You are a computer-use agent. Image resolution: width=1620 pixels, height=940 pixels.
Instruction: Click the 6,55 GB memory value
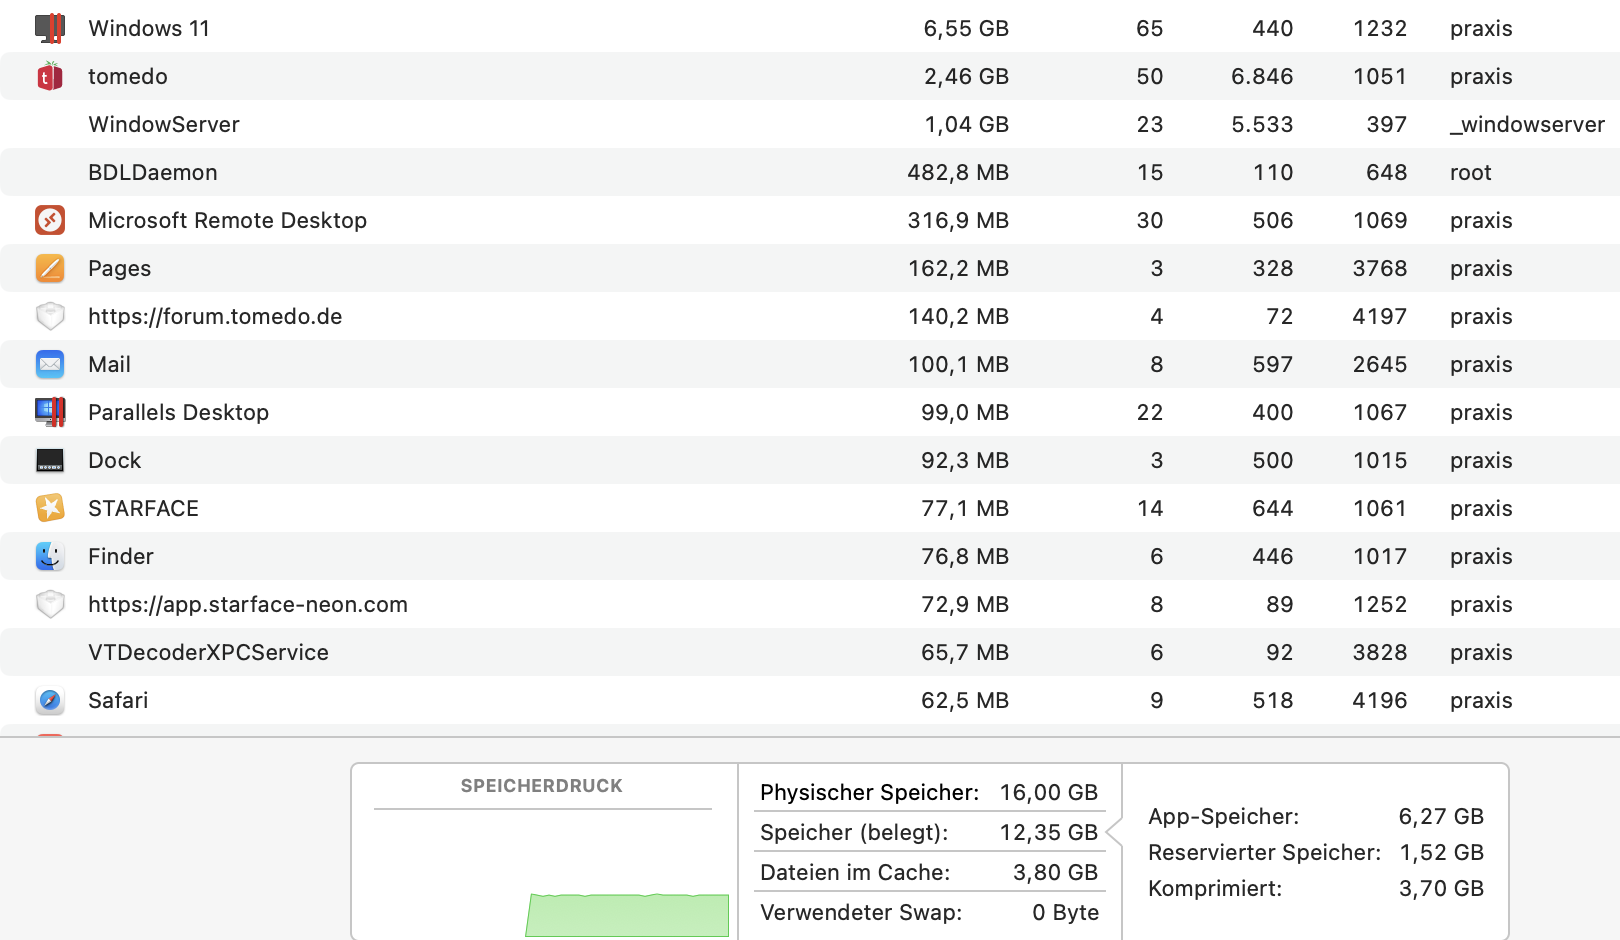tap(966, 28)
